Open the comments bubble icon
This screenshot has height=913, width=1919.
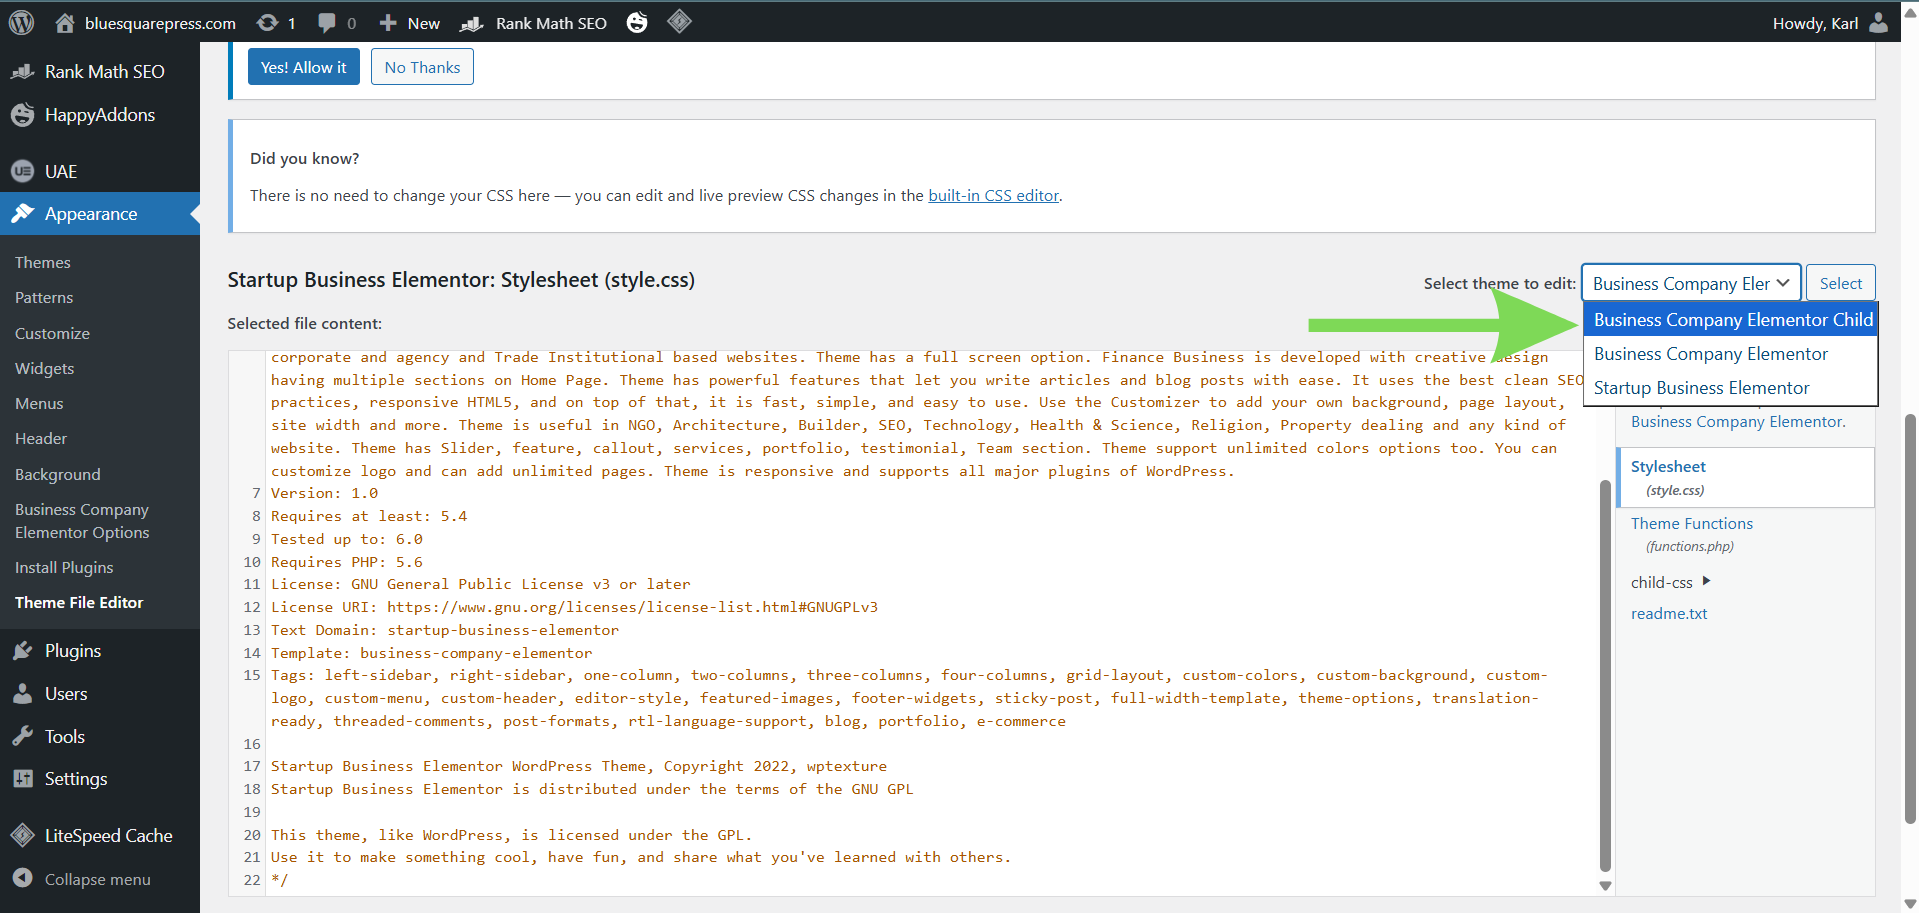[x=327, y=22]
